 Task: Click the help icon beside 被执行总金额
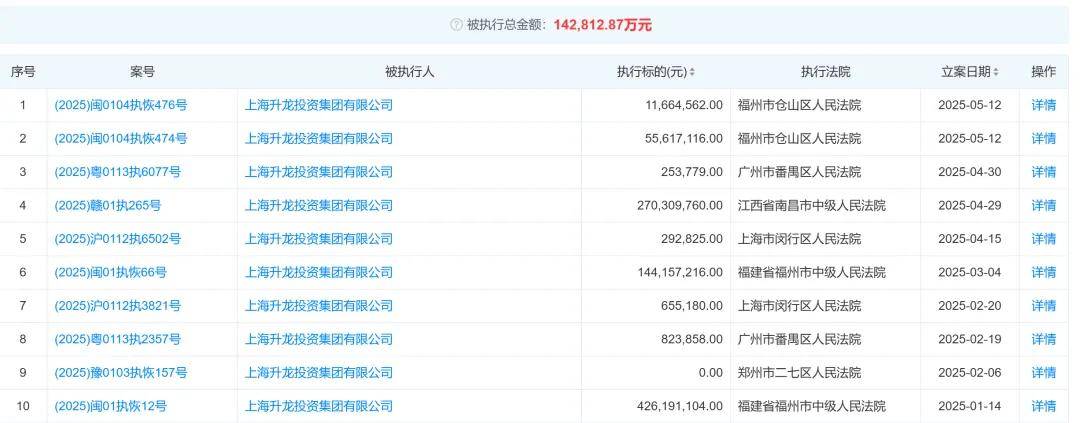tap(456, 25)
